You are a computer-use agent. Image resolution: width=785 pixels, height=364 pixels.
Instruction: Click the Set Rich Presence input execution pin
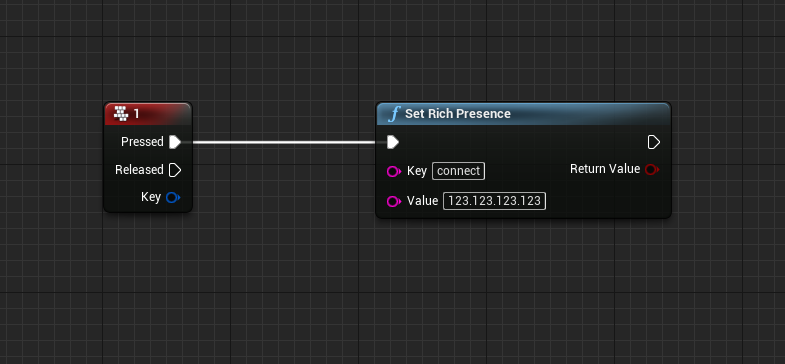[x=393, y=143]
